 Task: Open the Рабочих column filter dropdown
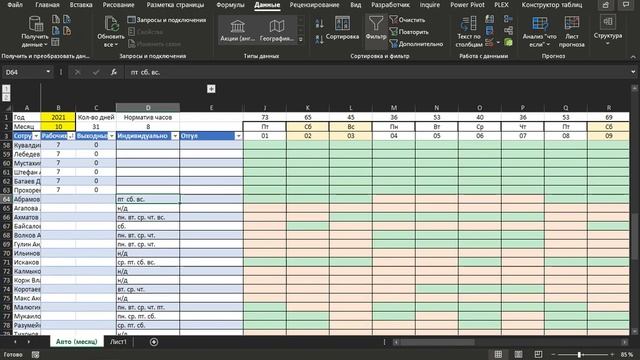point(71,136)
